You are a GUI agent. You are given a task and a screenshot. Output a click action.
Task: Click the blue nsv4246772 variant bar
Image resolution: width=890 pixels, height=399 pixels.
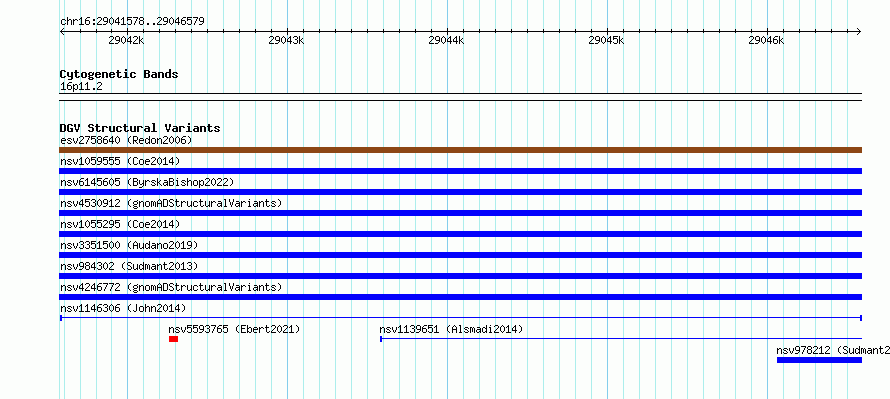click(460, 297)
